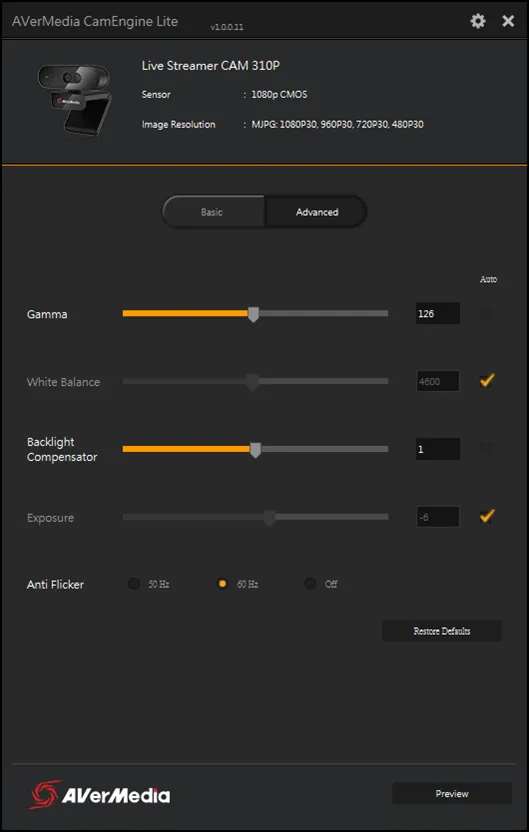Uncheck the Exposure Auto checkbox

coord(487,516)
